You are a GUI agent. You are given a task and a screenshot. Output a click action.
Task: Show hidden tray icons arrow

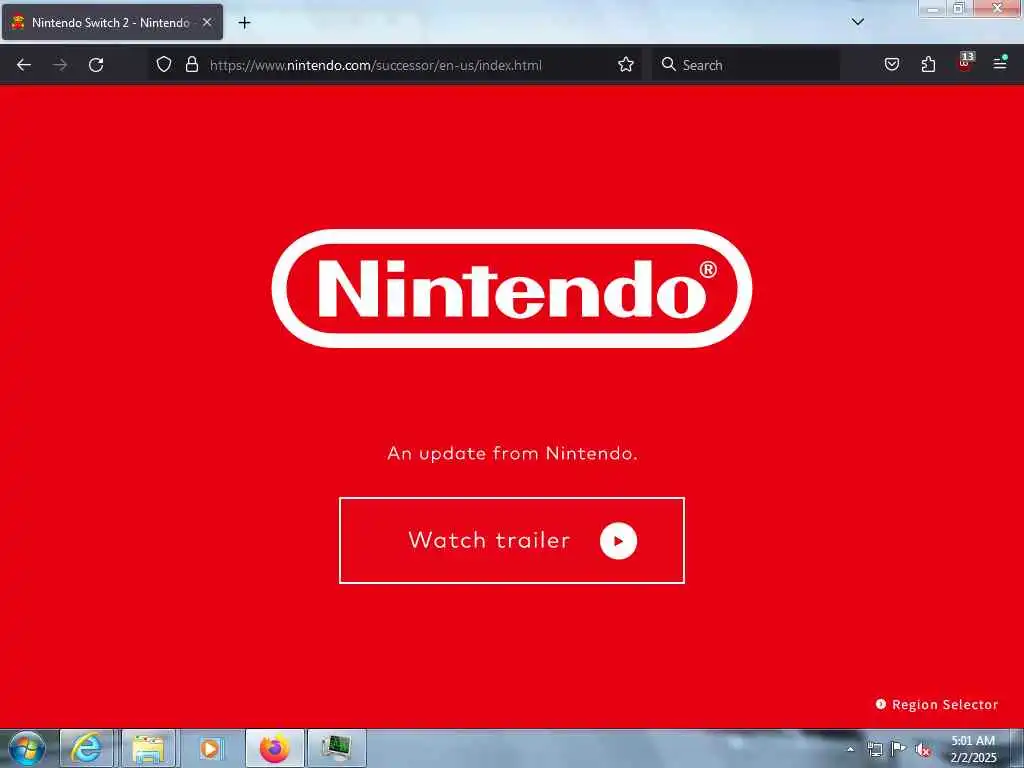click(x=850, y=749)
